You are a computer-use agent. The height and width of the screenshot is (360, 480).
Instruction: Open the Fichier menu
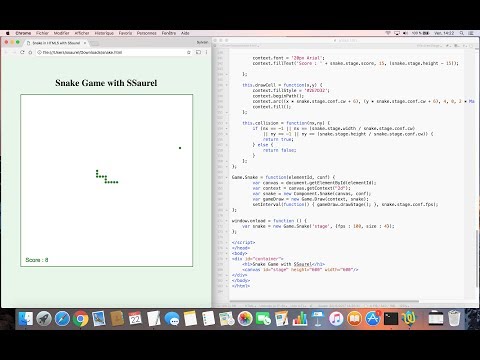42,33
